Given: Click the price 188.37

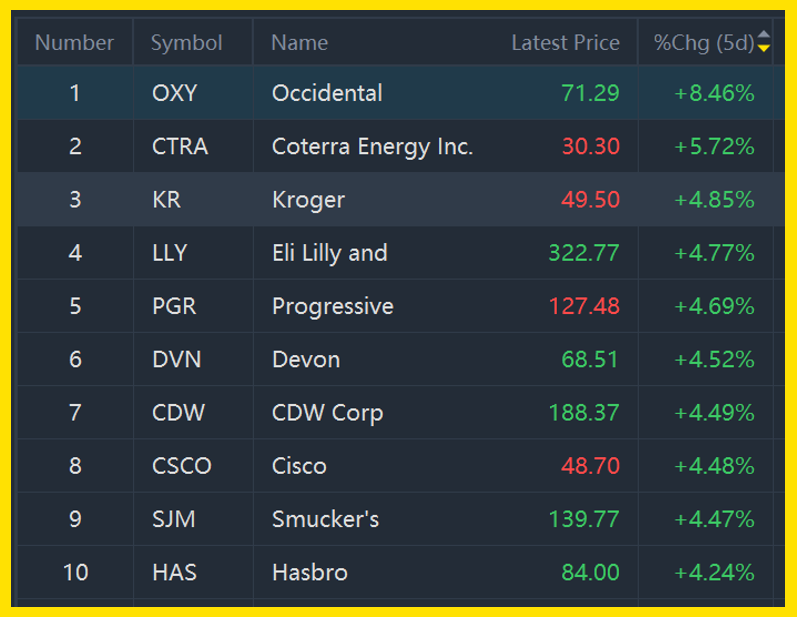Looking at the screenshot, I should (584, 413).
